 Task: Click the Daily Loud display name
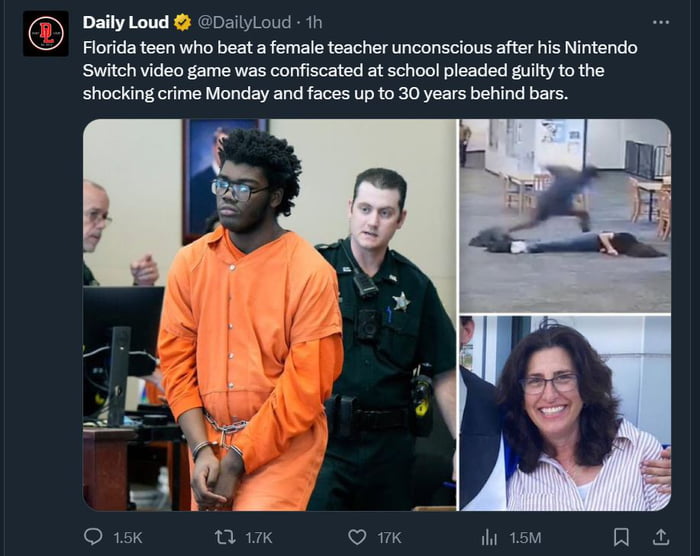click(x=125, y=22)
